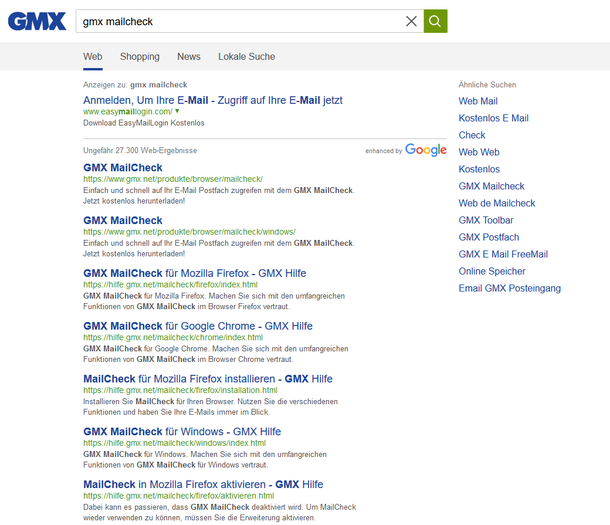Select related search 'Web de Mailcheck'
The height and width of the screenshot is (525, 610).
tap(497, 203)
